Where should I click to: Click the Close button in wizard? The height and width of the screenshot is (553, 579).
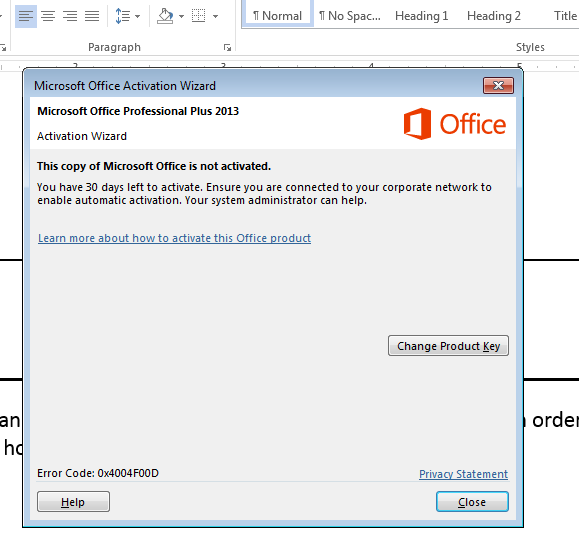coord(472,502)
